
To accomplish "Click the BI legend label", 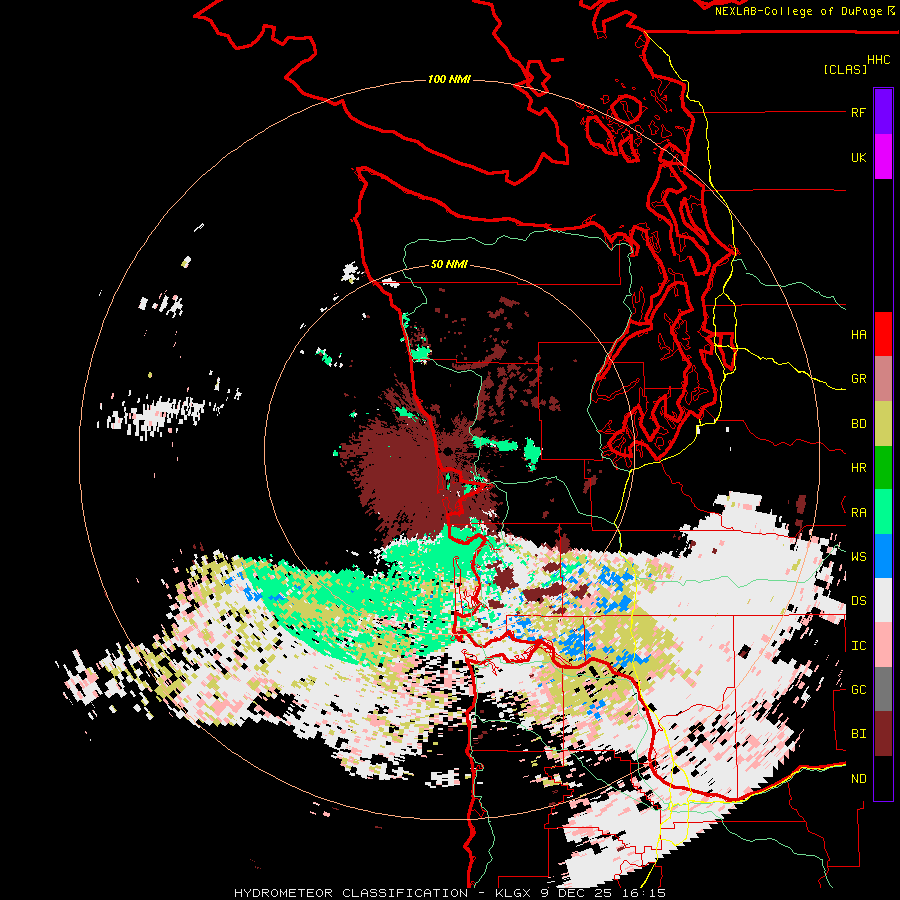I will 858,734.
